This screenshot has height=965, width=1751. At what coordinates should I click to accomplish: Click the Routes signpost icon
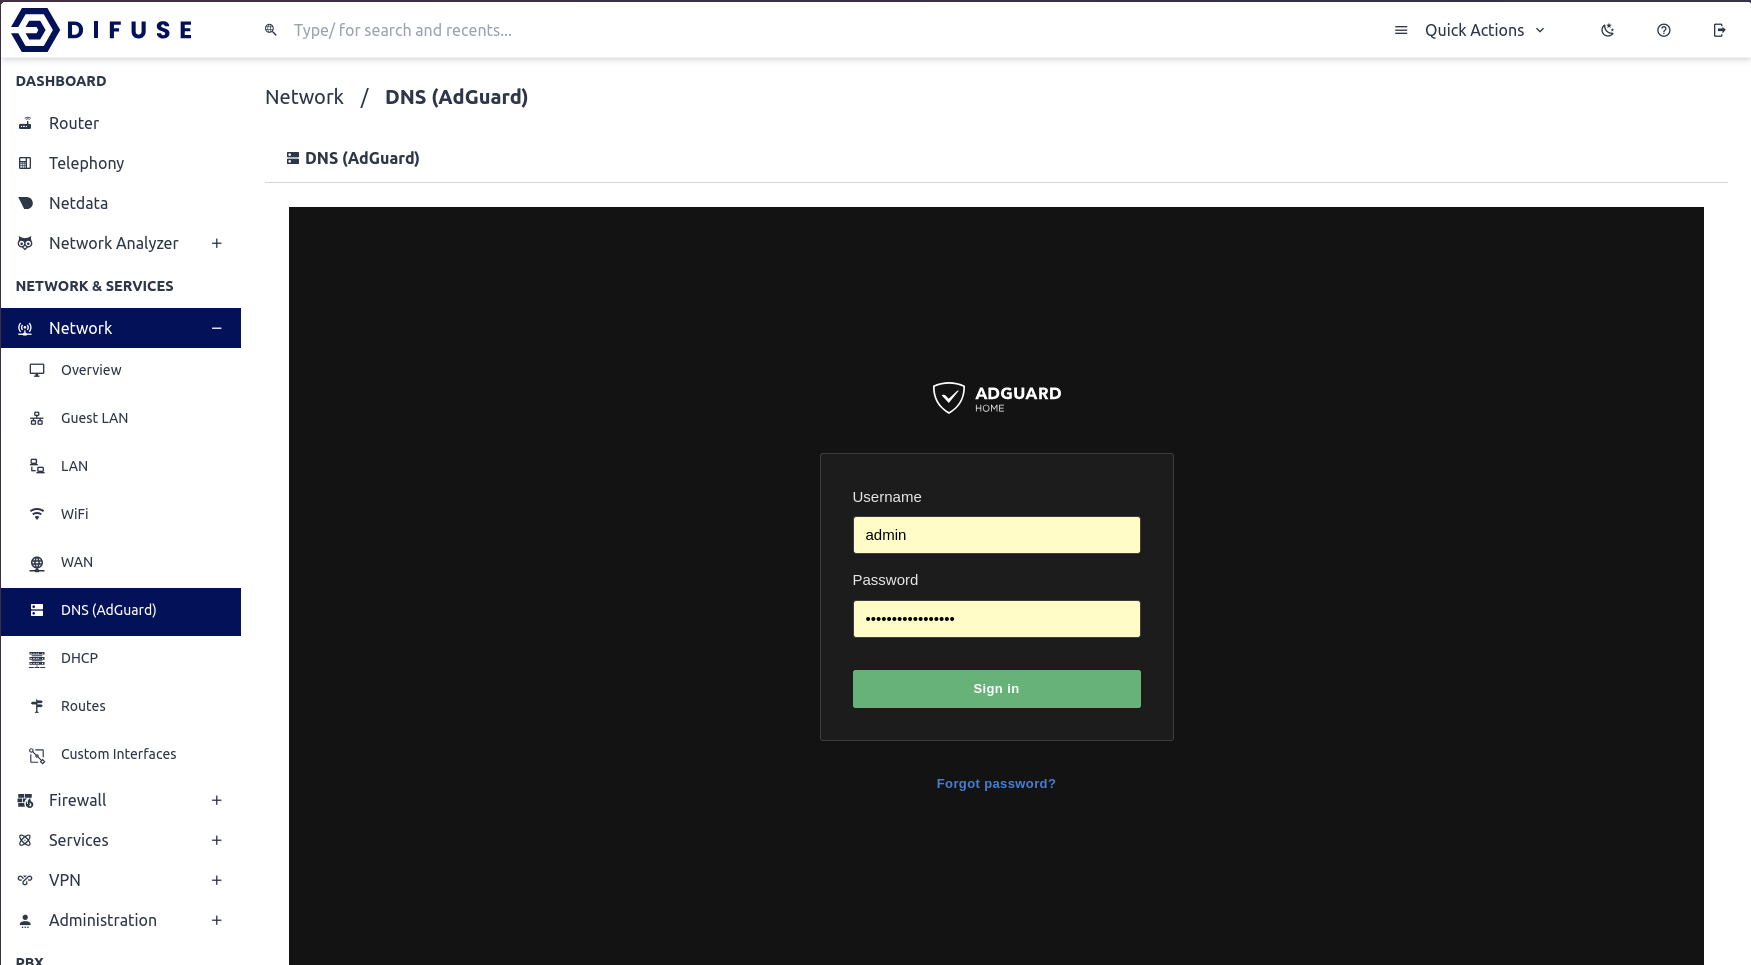pos(37,706)
